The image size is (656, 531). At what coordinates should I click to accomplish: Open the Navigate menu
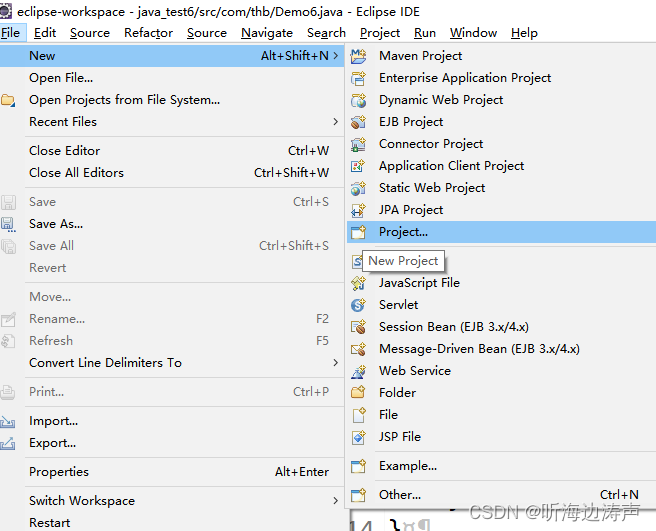pos(267,33)
